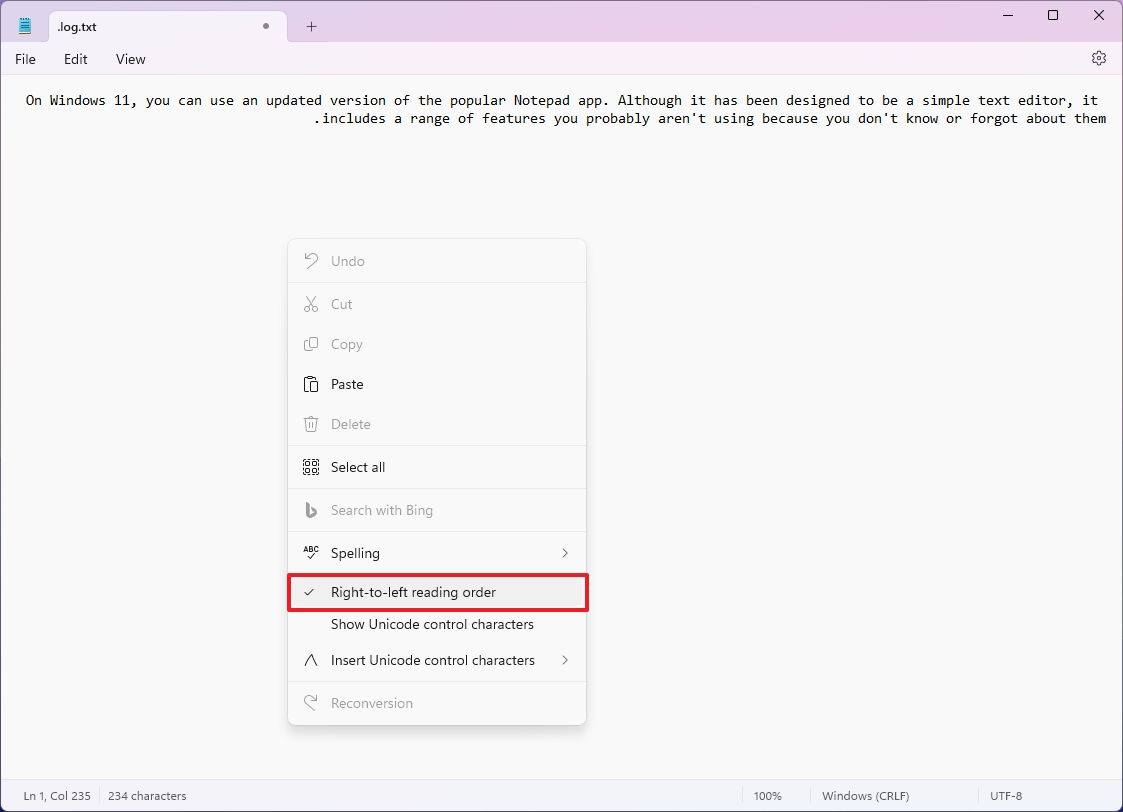1123x812 pixels.
Task: Open a new tab with the plus button
Action: 310,26
